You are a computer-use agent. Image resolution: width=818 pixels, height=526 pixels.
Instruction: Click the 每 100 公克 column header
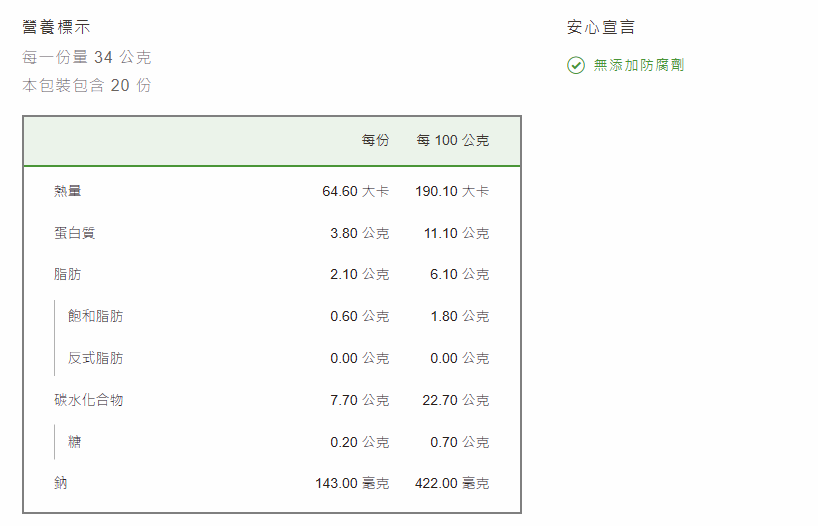point(453,141)
